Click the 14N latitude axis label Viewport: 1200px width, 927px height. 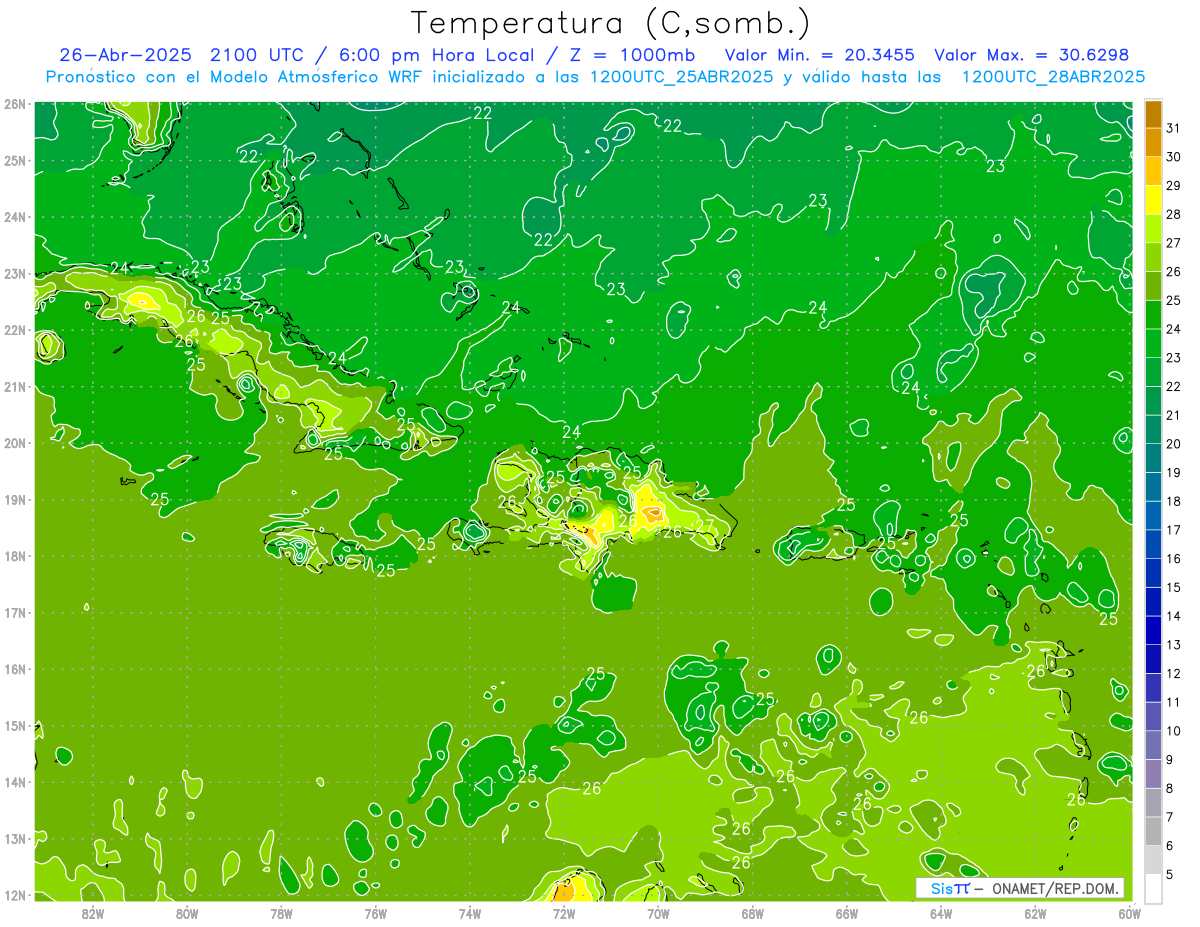tap(15, 782)
